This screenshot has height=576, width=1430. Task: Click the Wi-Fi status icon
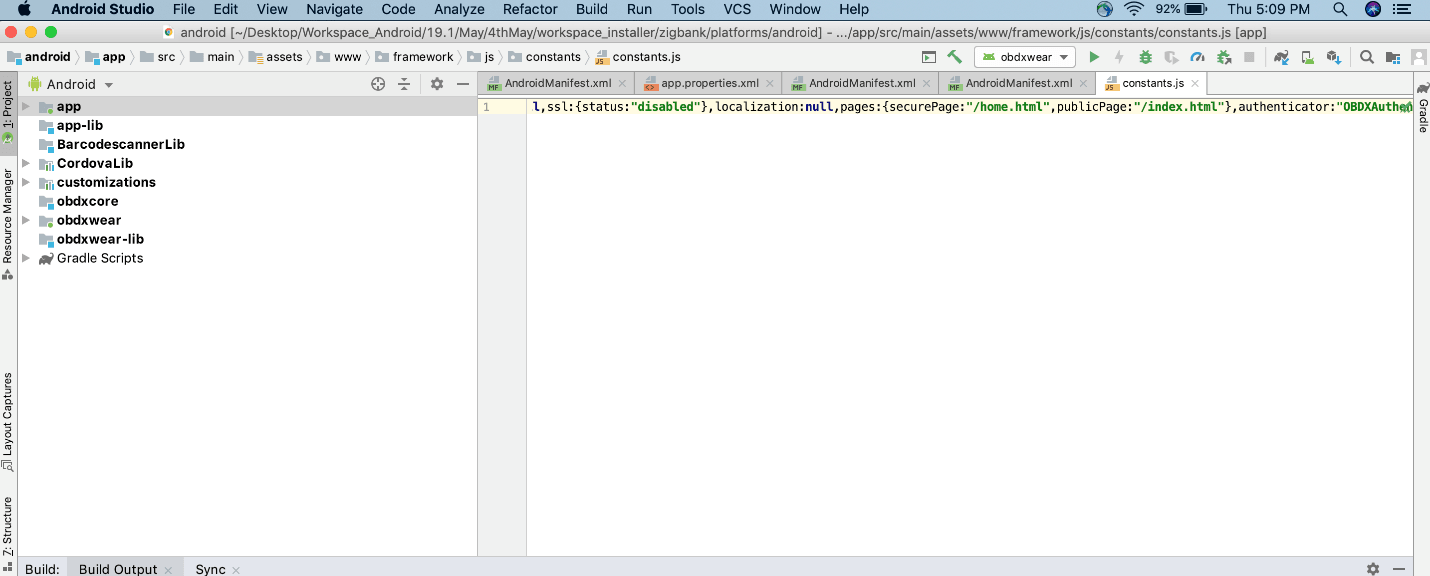coord(1133,9)
